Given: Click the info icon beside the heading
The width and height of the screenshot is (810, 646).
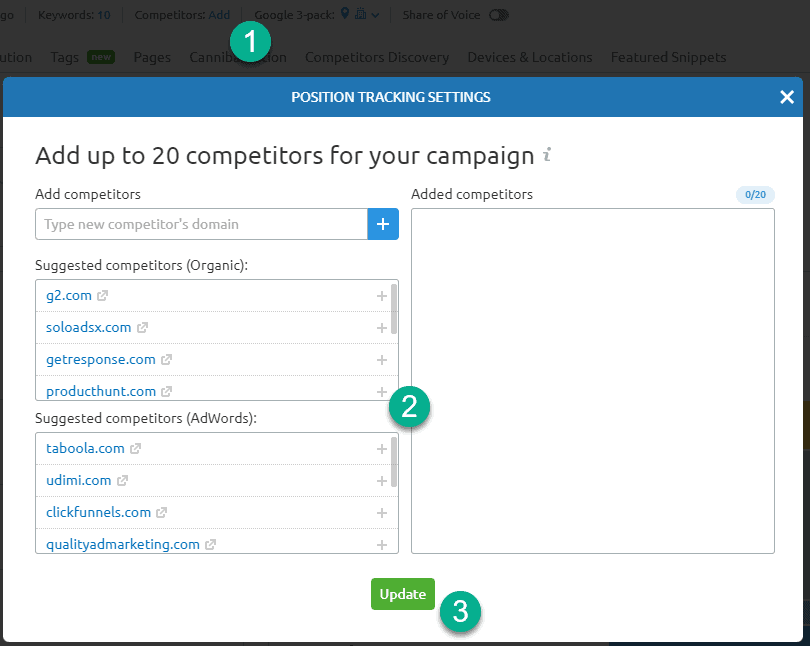Looking at the screenshot, I should (x=547, y=154).
